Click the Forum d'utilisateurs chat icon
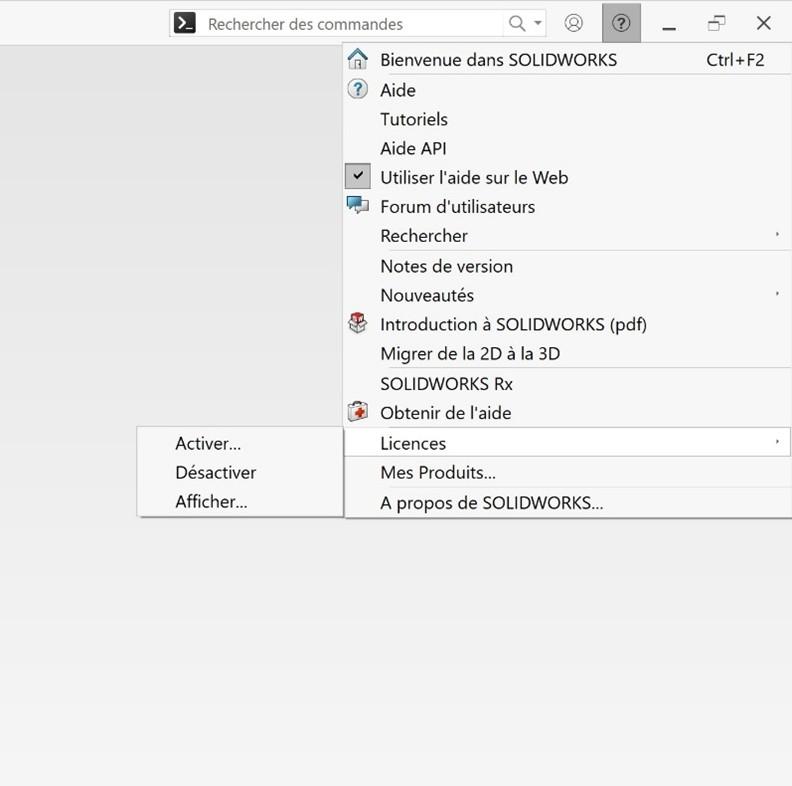Image resolution: width=792 pixels, height=786 pixels. [x=357, y=206]
